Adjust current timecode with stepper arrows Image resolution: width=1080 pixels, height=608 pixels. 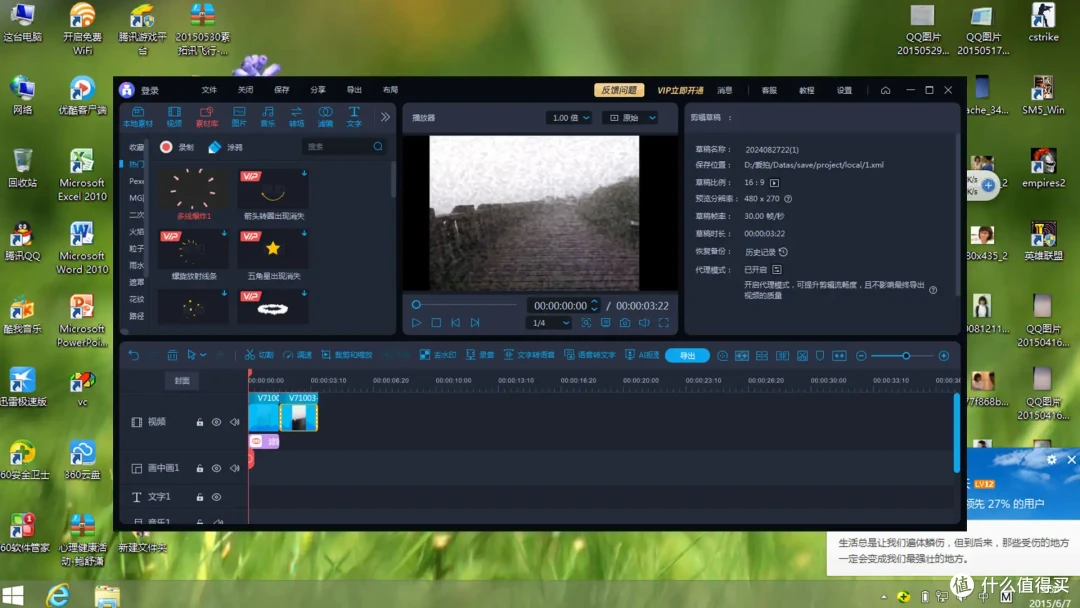point(594,305)
